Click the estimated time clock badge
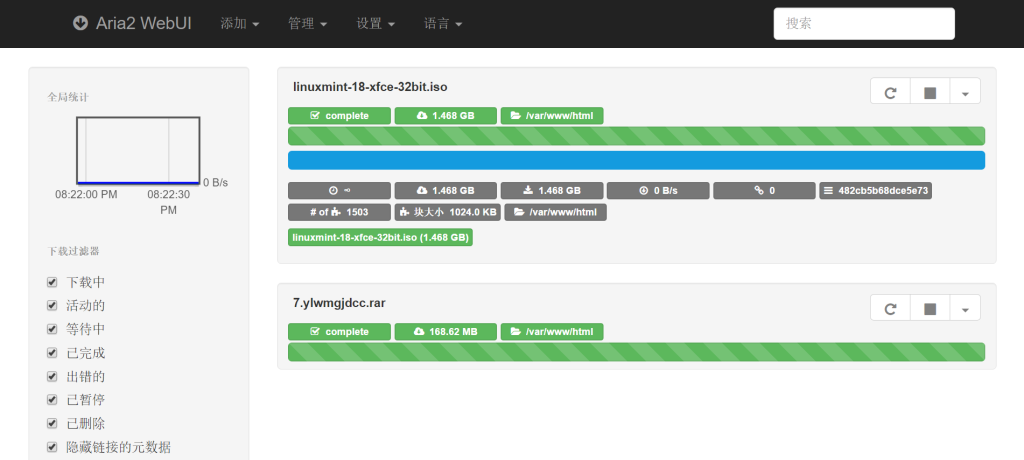 pyautogui.click(x=339, y=191)
